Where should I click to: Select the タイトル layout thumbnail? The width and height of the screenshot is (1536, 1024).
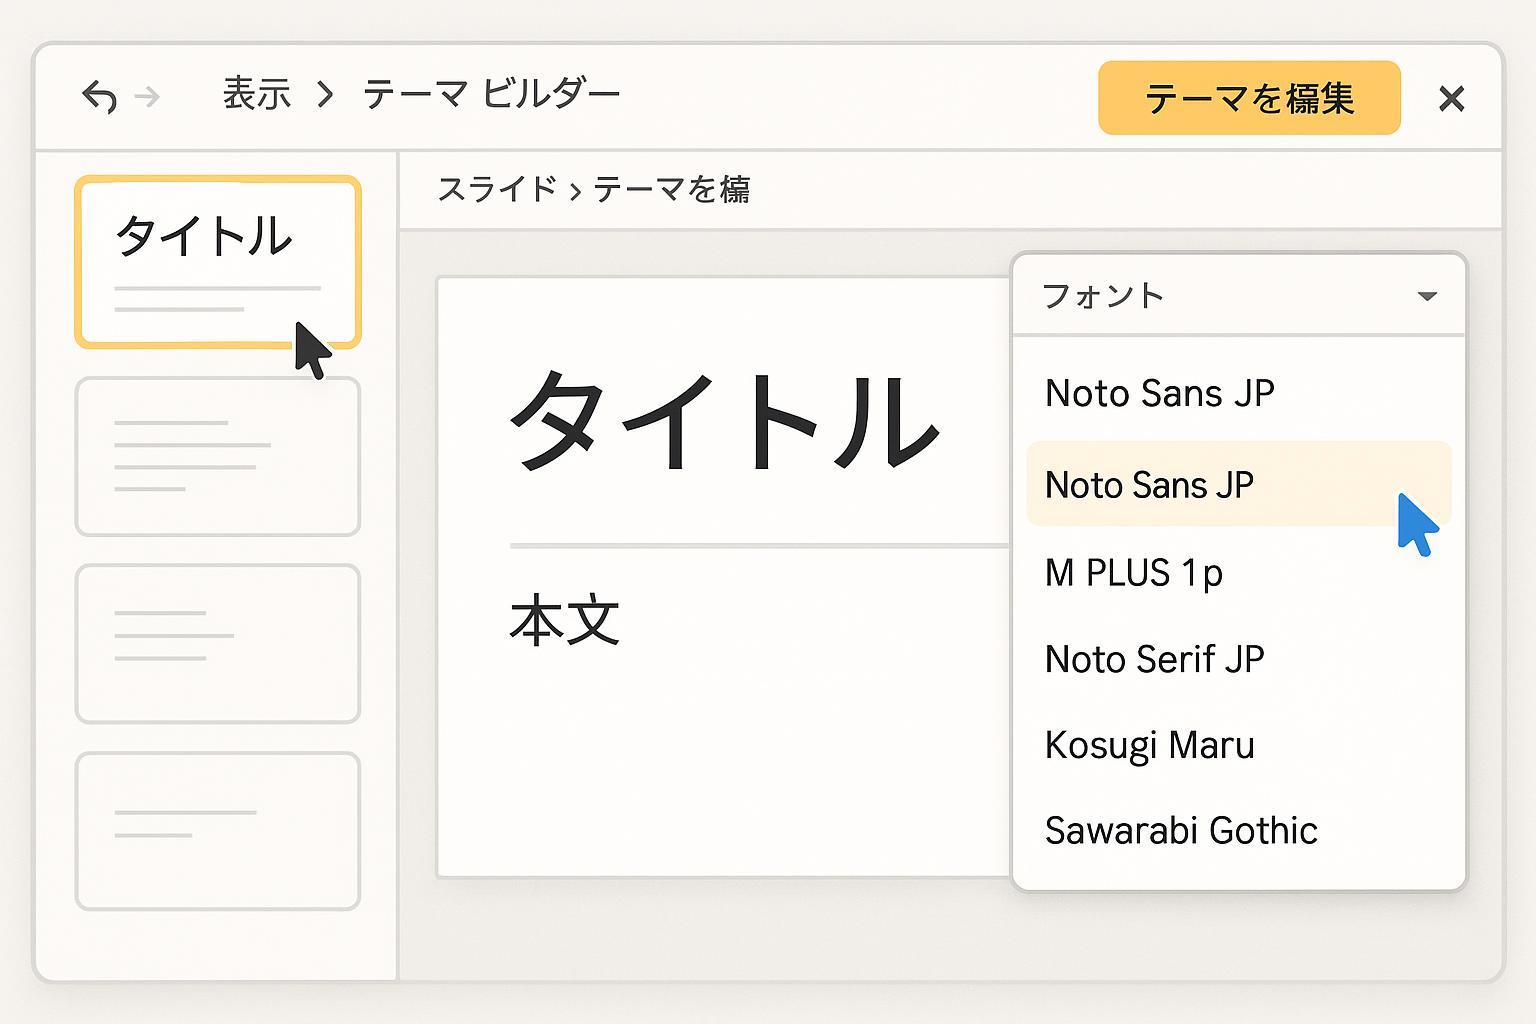pyautogui.click(x=218, y=262)
